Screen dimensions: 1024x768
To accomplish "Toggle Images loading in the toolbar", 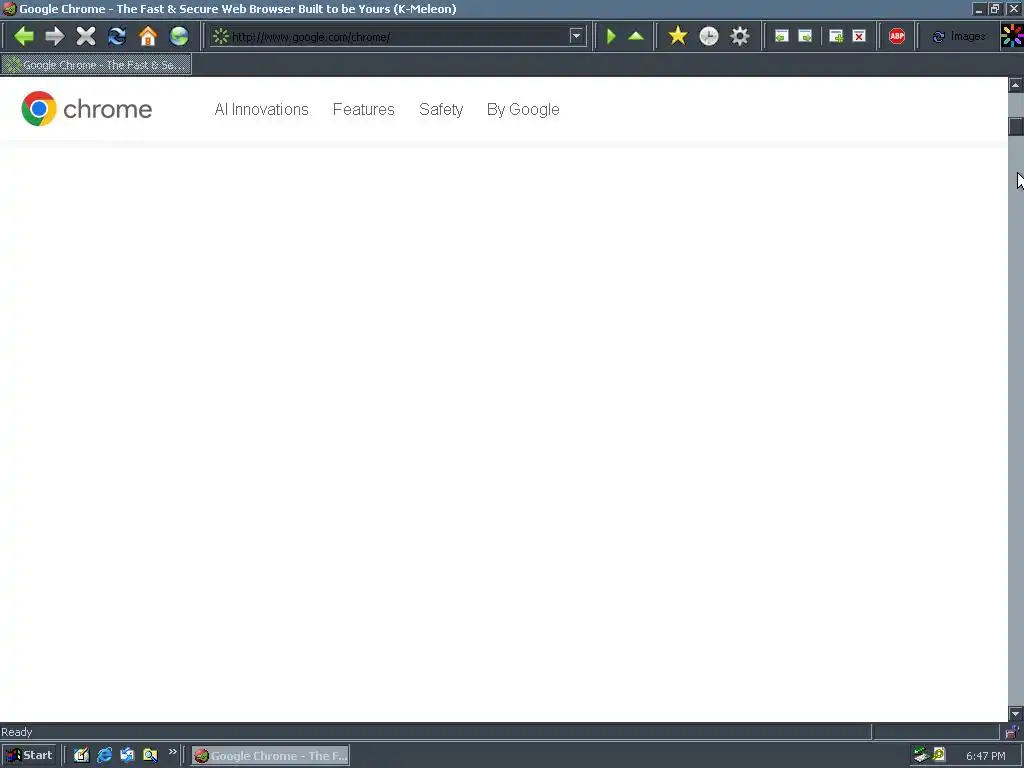I will tap(958, 37).
